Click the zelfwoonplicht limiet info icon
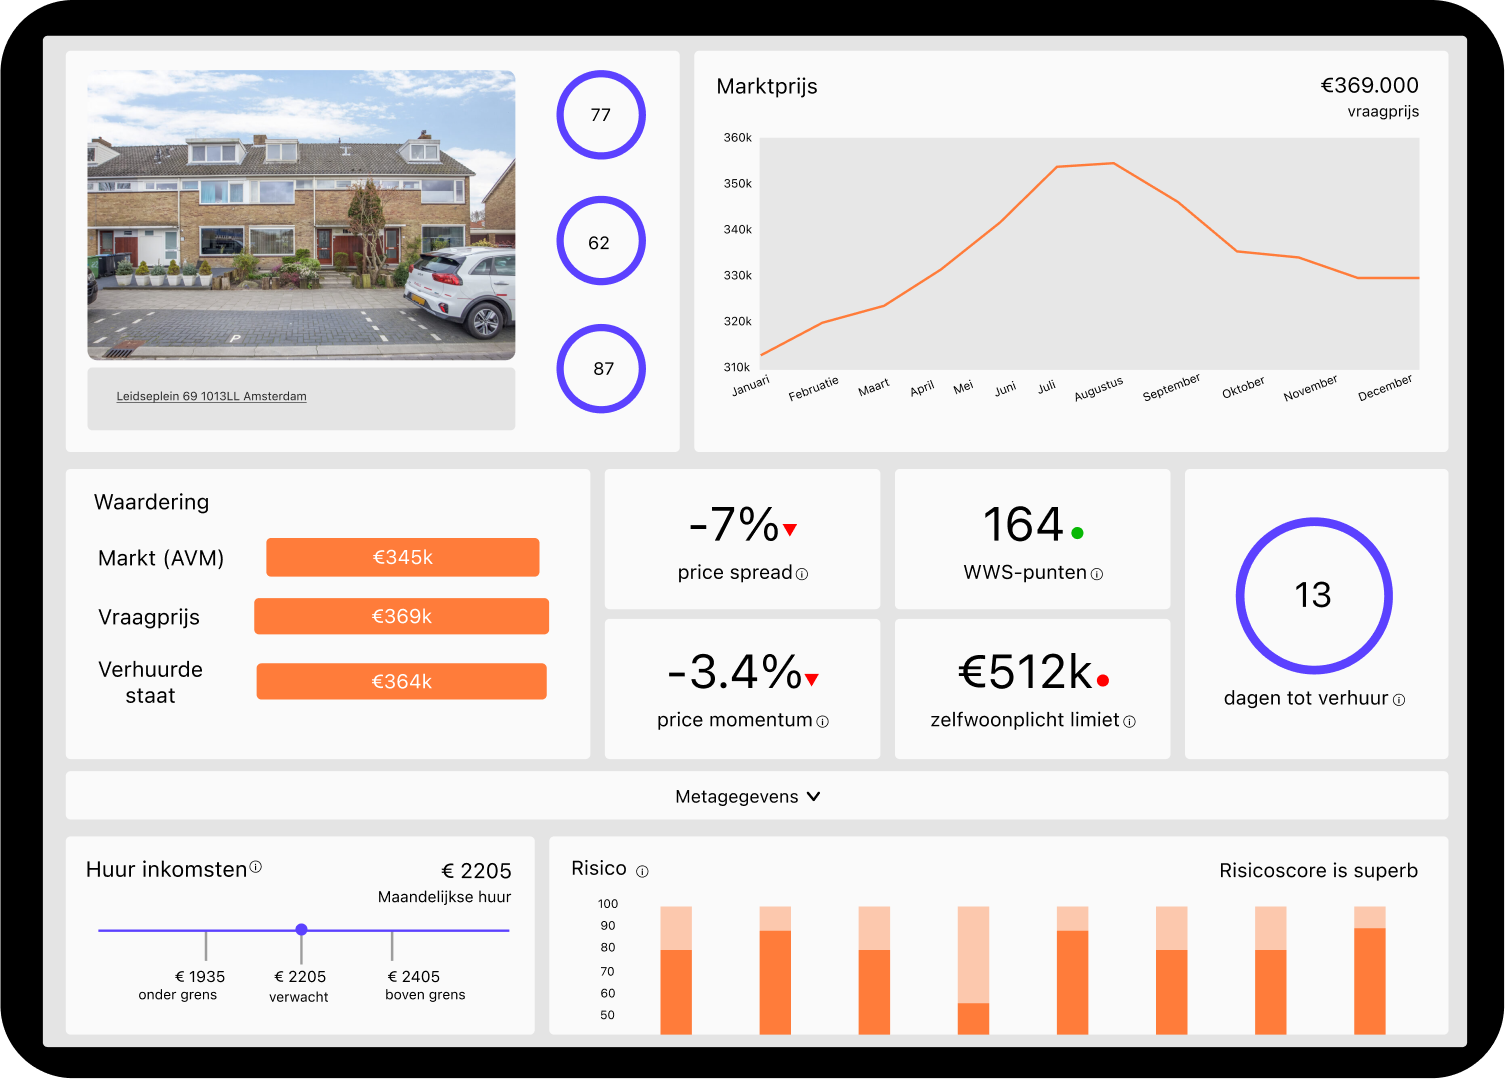 point(1130,720)
